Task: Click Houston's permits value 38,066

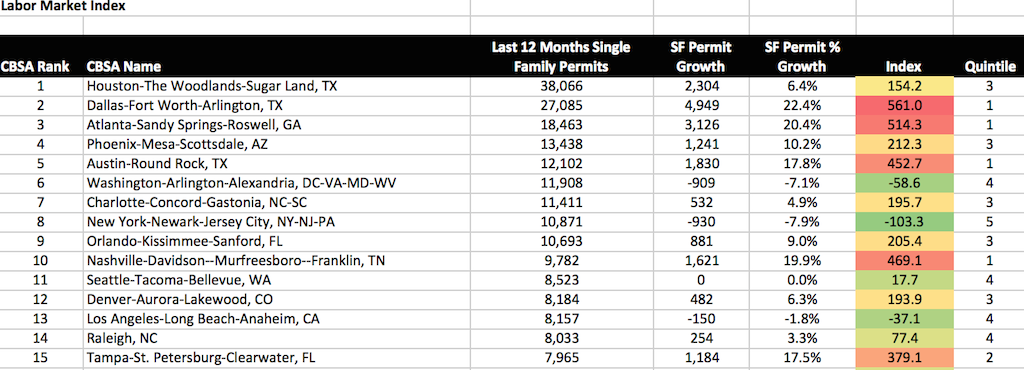Action: (562, 85)
